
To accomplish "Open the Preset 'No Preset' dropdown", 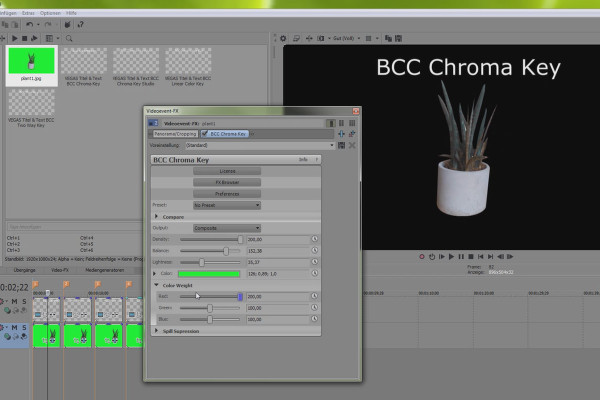I will tap(227, 205).
